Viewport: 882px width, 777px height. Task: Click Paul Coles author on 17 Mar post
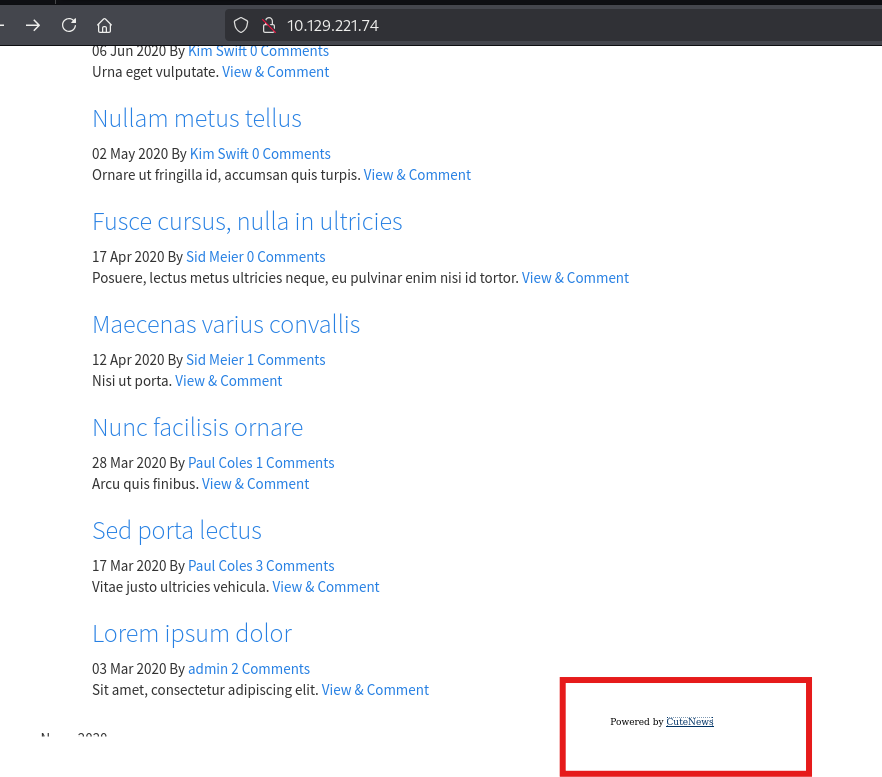pyautogui.click(x=220, y=565)
